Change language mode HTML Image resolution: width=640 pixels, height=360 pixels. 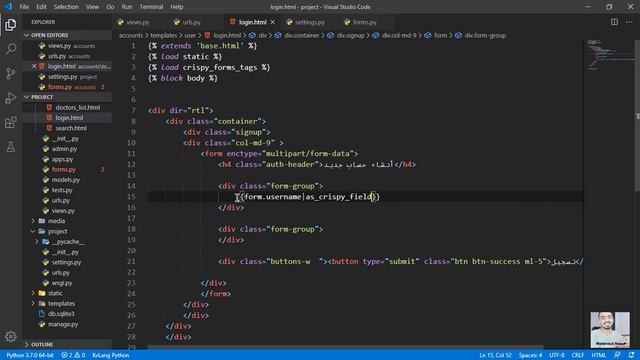(599, 355)
